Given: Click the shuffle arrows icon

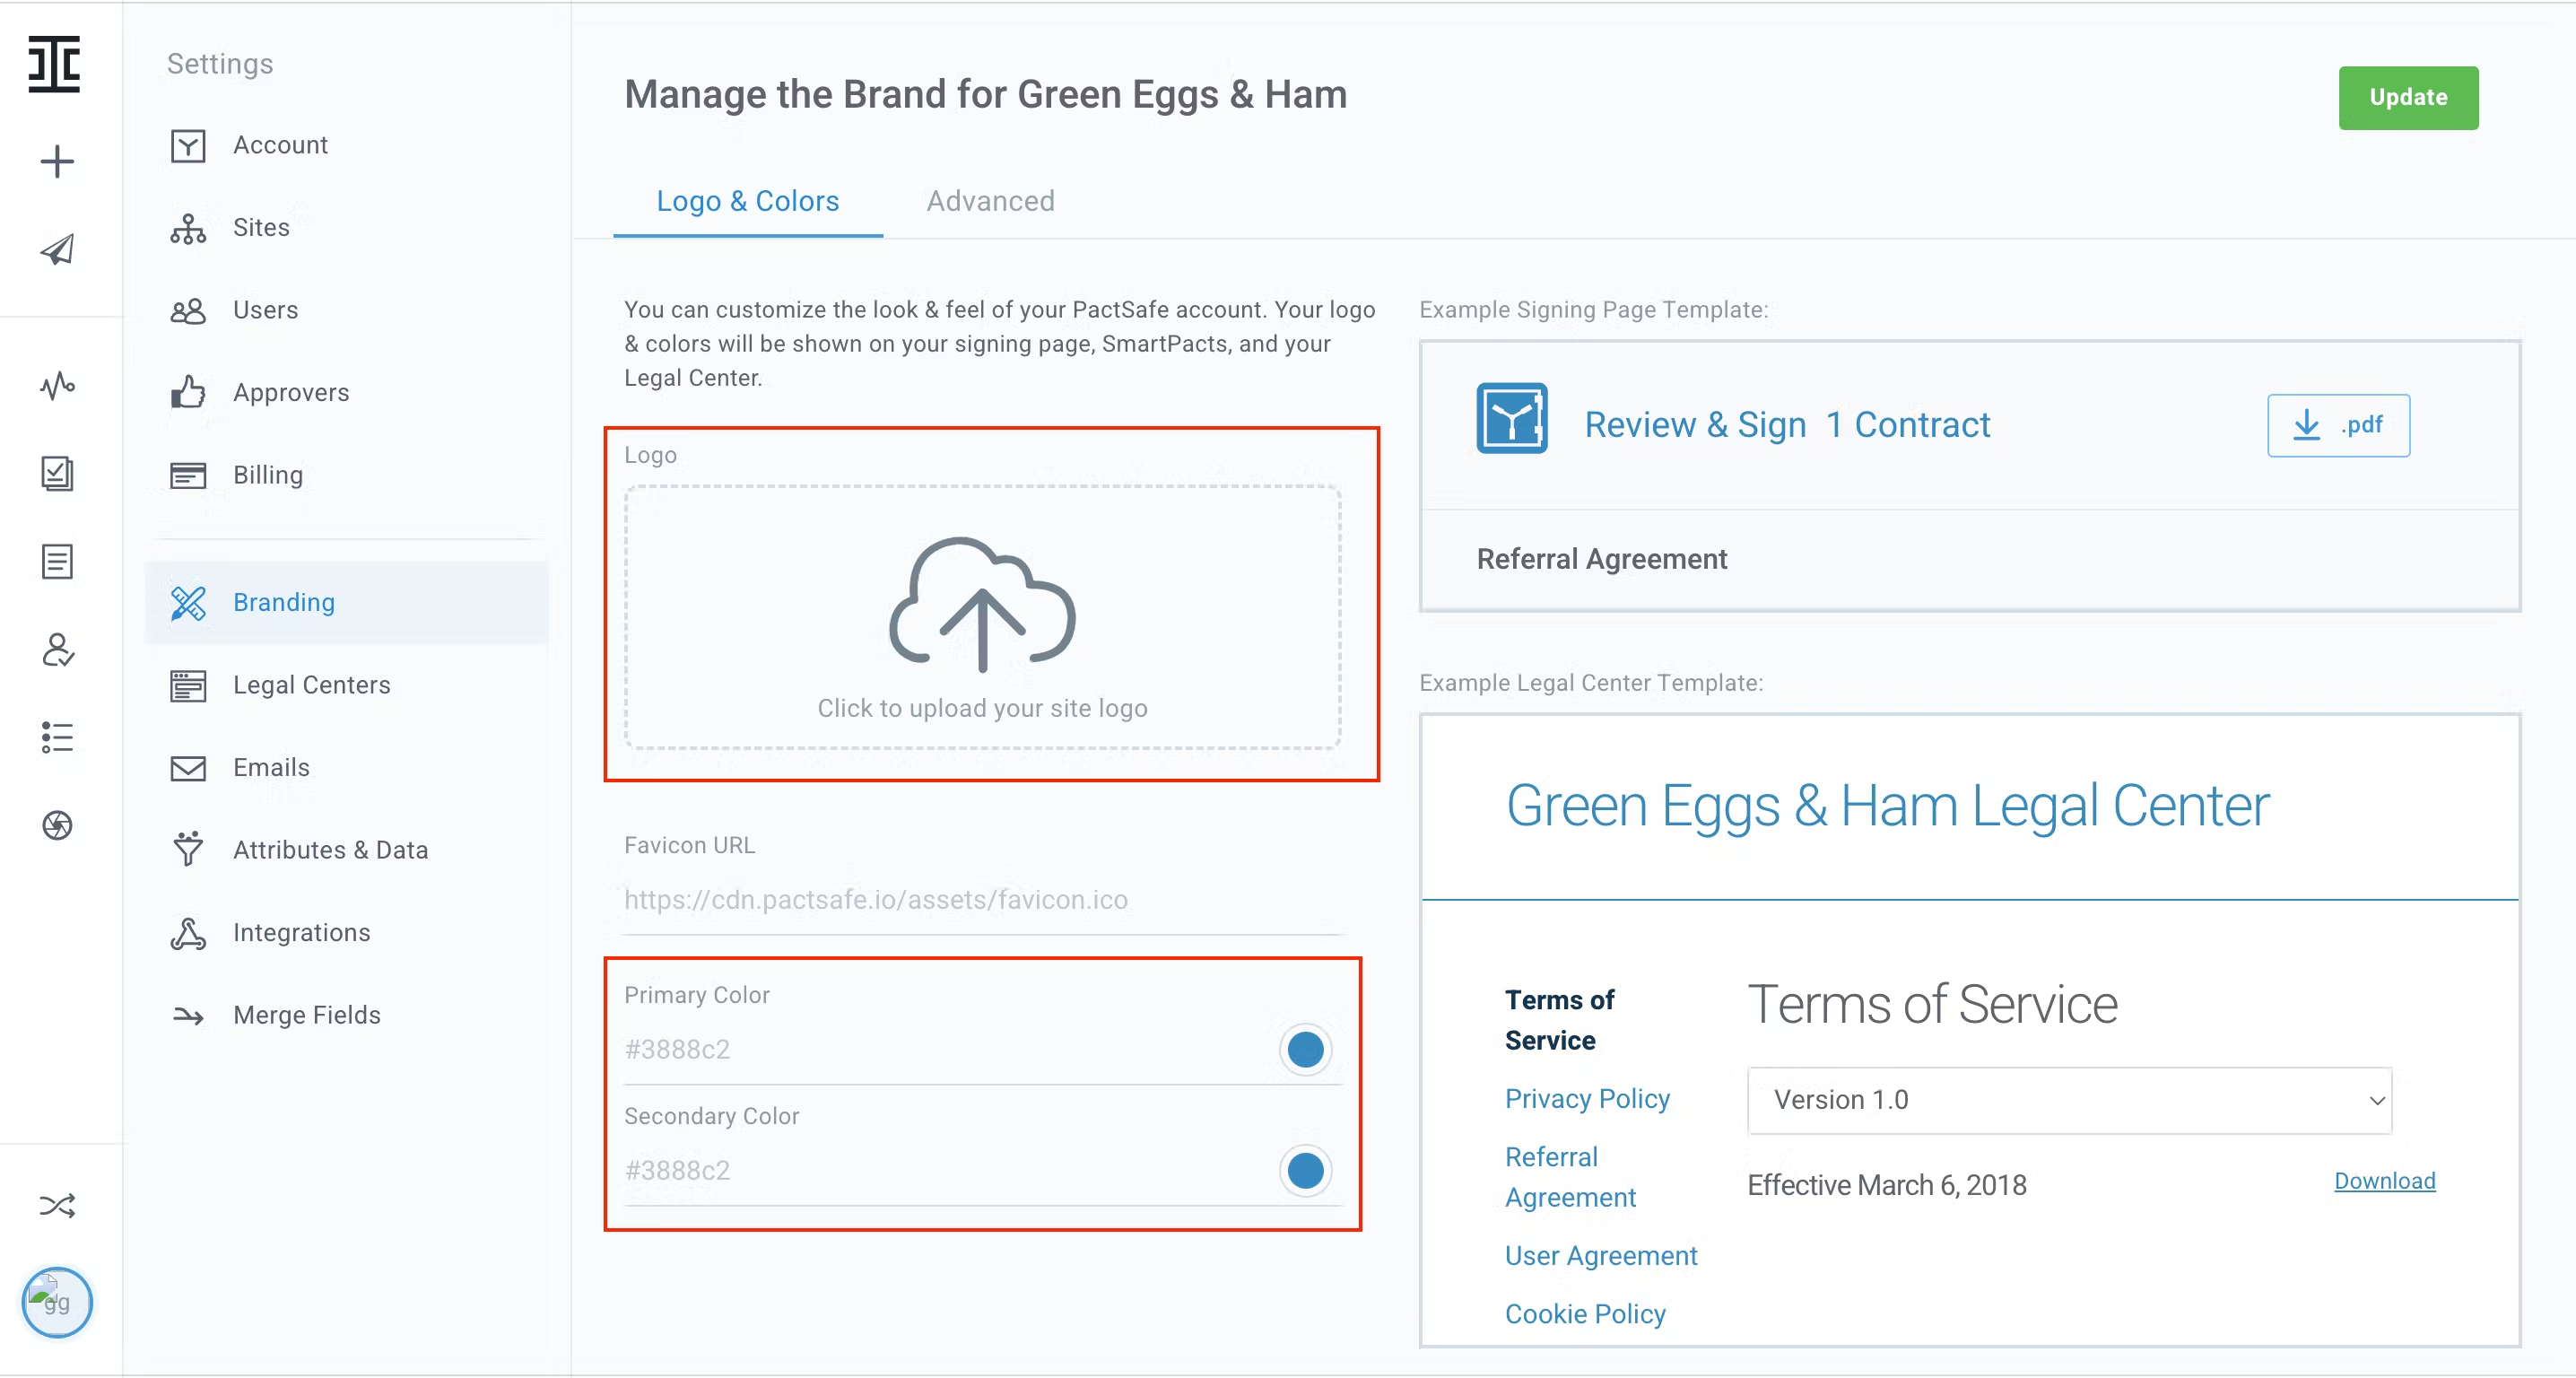Looking at the screenshot, I should (57, 1205).
